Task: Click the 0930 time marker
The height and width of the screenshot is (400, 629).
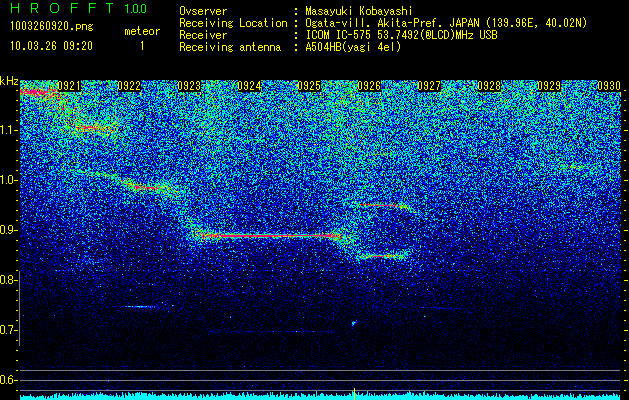Action: (609, 86)
